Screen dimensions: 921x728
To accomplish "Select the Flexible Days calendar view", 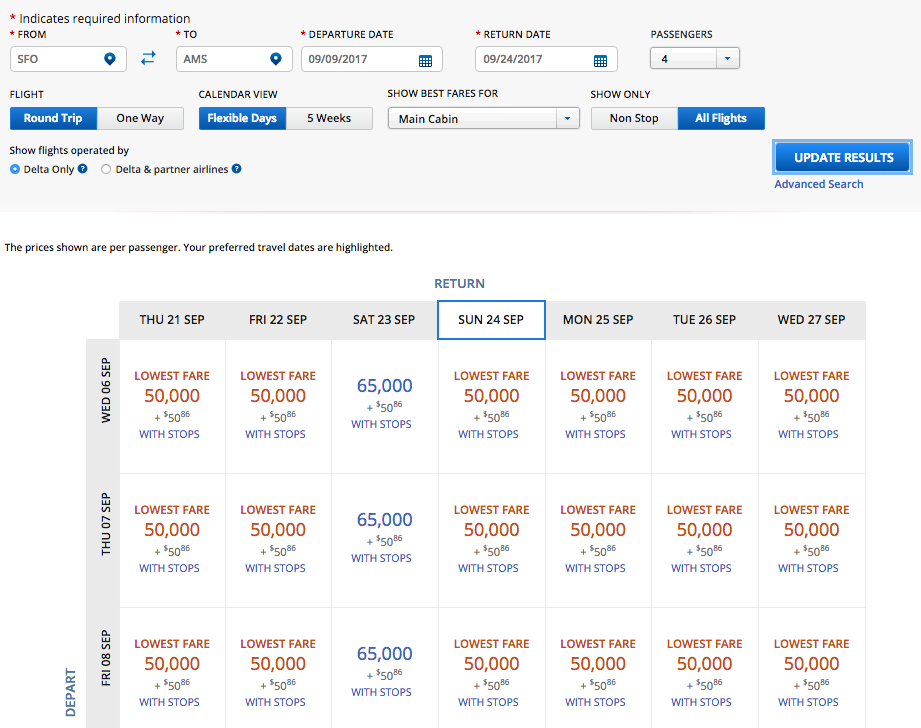I will 242,118.
